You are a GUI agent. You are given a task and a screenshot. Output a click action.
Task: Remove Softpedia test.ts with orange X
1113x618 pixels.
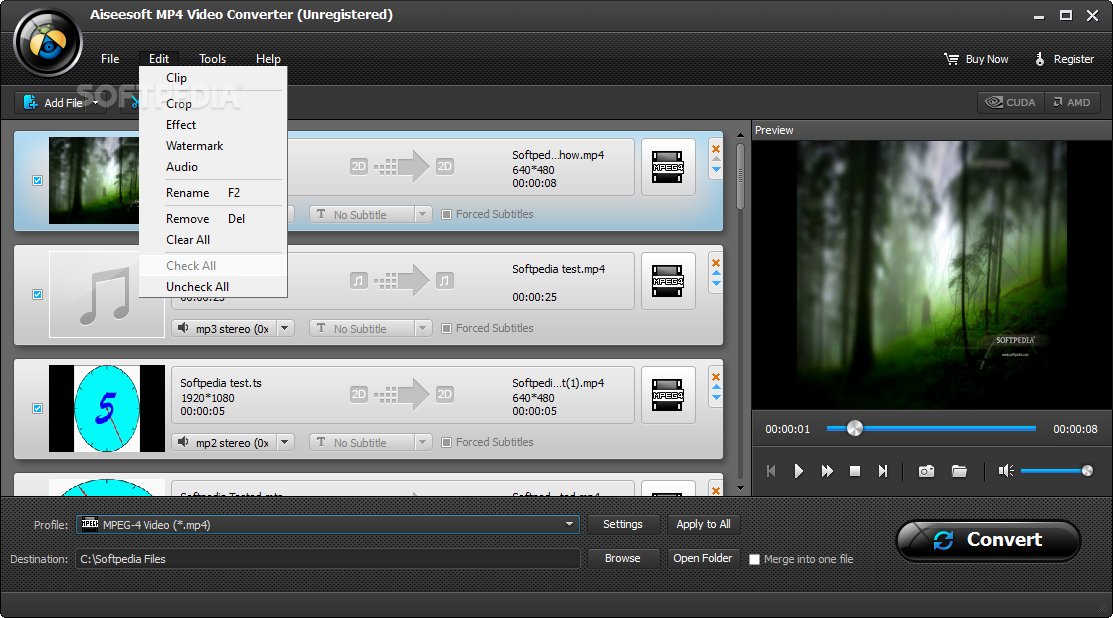pos(716,377)
